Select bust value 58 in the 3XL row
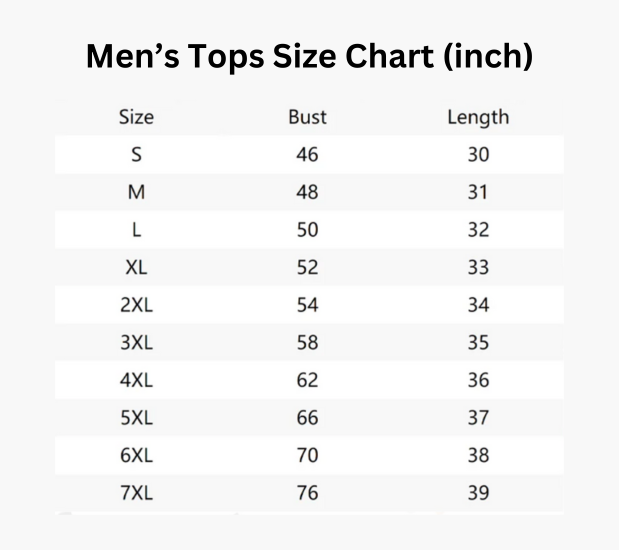Viewport: 619px width, 550px height. click(307, 342)
